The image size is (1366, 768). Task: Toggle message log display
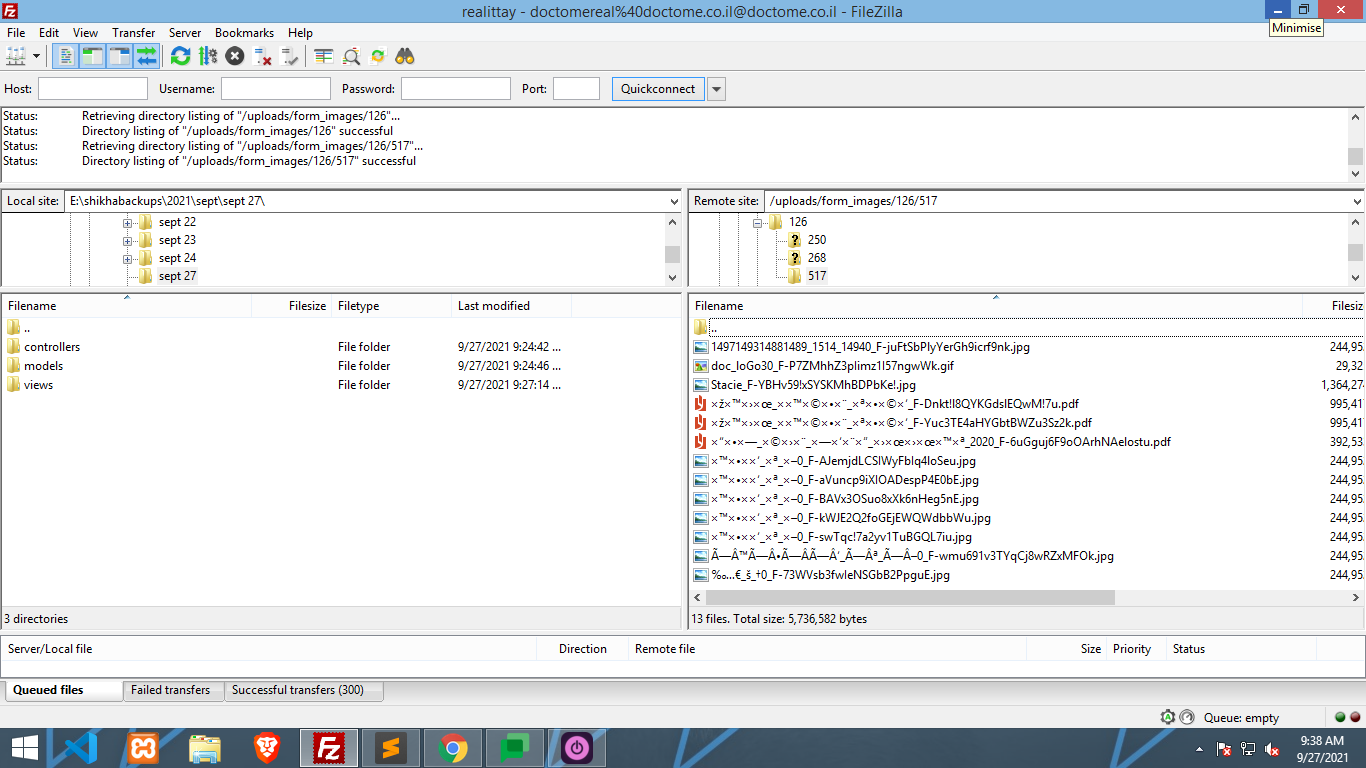pos(65,56)
